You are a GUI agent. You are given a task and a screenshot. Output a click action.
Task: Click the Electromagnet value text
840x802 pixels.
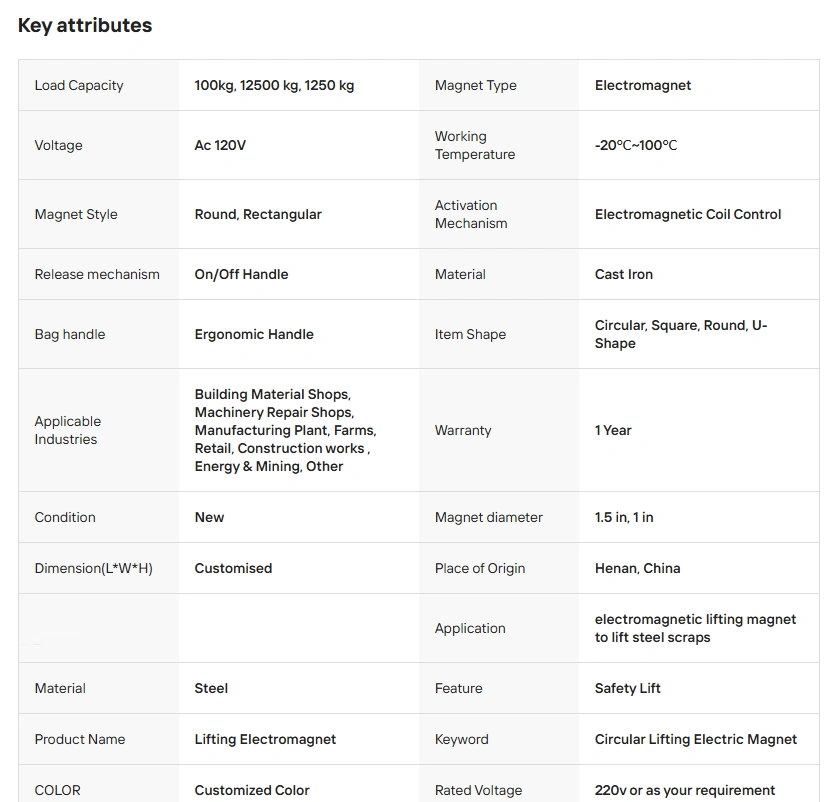(643, 85)
